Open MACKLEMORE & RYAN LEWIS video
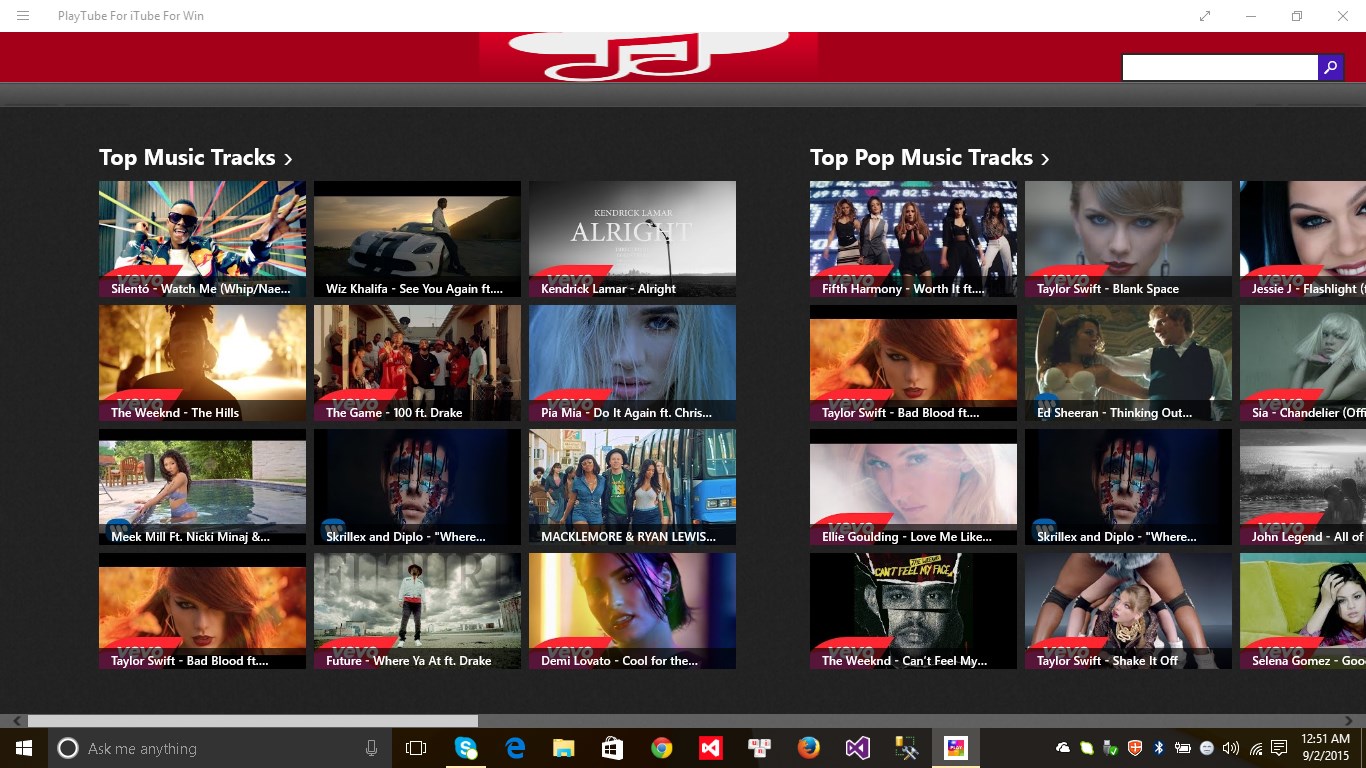The height and width of the screenshot is (768, 1366). (632, 487)
